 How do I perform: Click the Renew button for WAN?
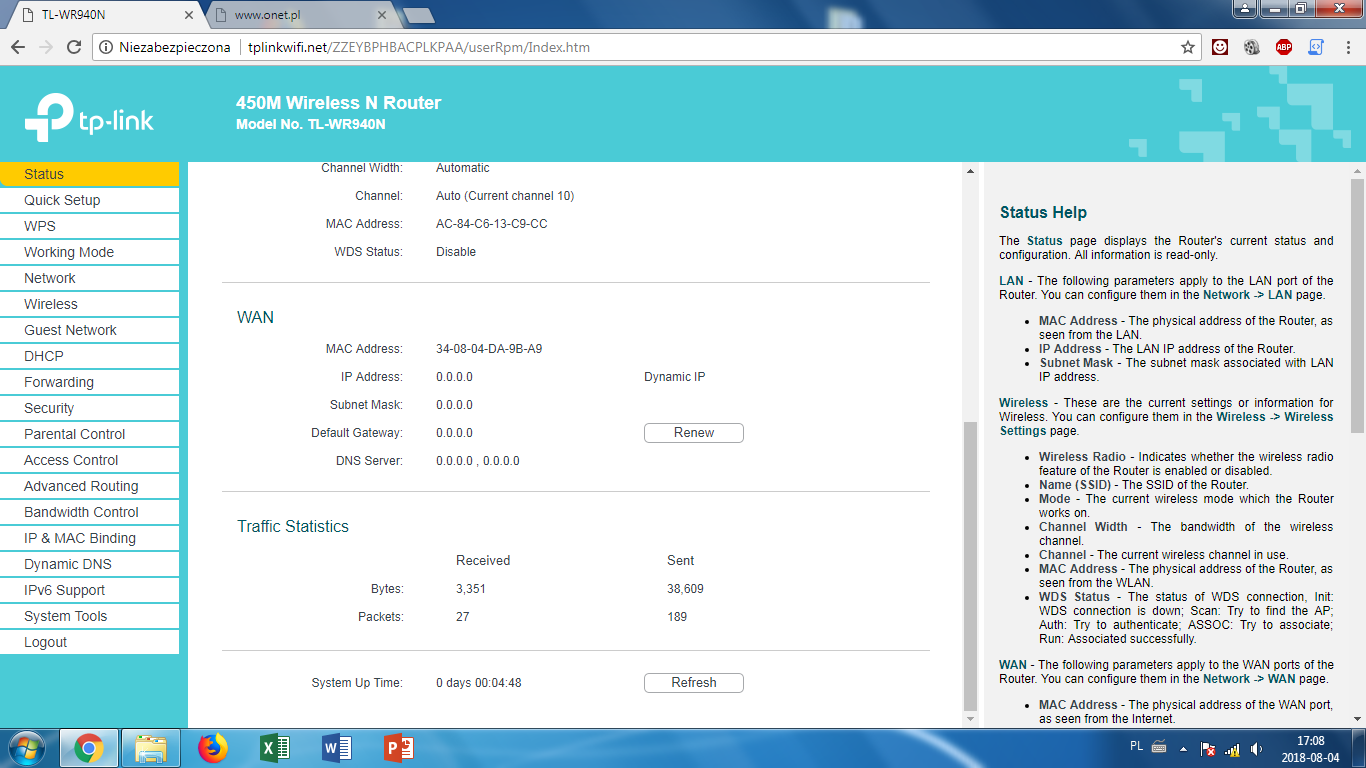[693, 433]
